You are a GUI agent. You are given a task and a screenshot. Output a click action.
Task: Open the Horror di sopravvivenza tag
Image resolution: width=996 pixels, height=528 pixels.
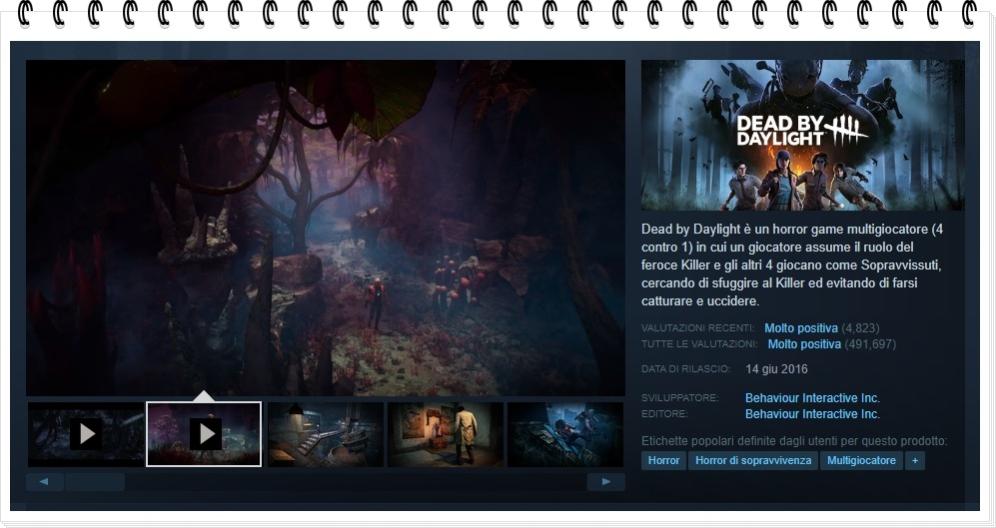753,461
